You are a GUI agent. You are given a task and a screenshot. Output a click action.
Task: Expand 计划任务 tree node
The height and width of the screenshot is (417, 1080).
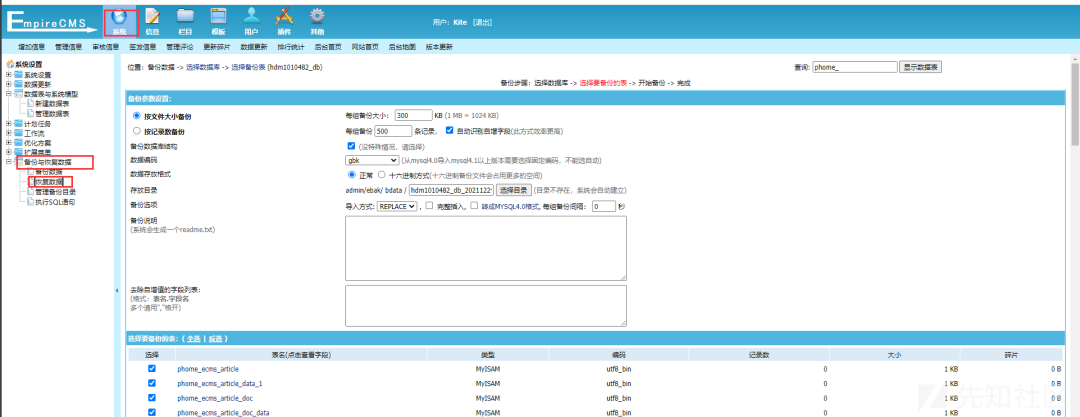pyautogui.click(x=8, y=124)
